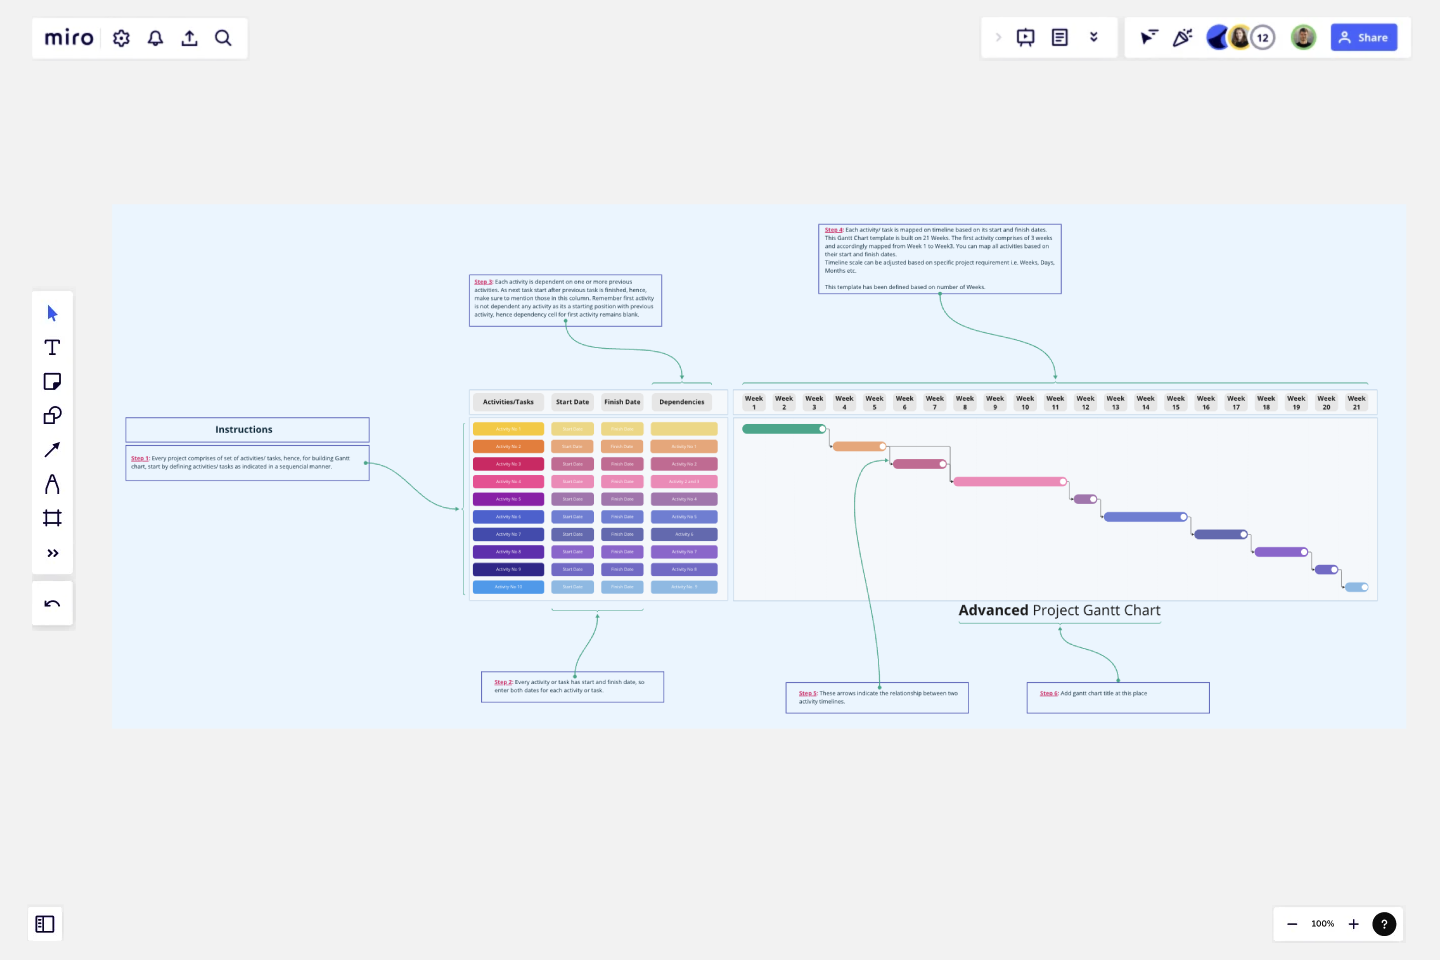Select the Pen tool
Screen dimensions: 1440x960
coord(52,483)
